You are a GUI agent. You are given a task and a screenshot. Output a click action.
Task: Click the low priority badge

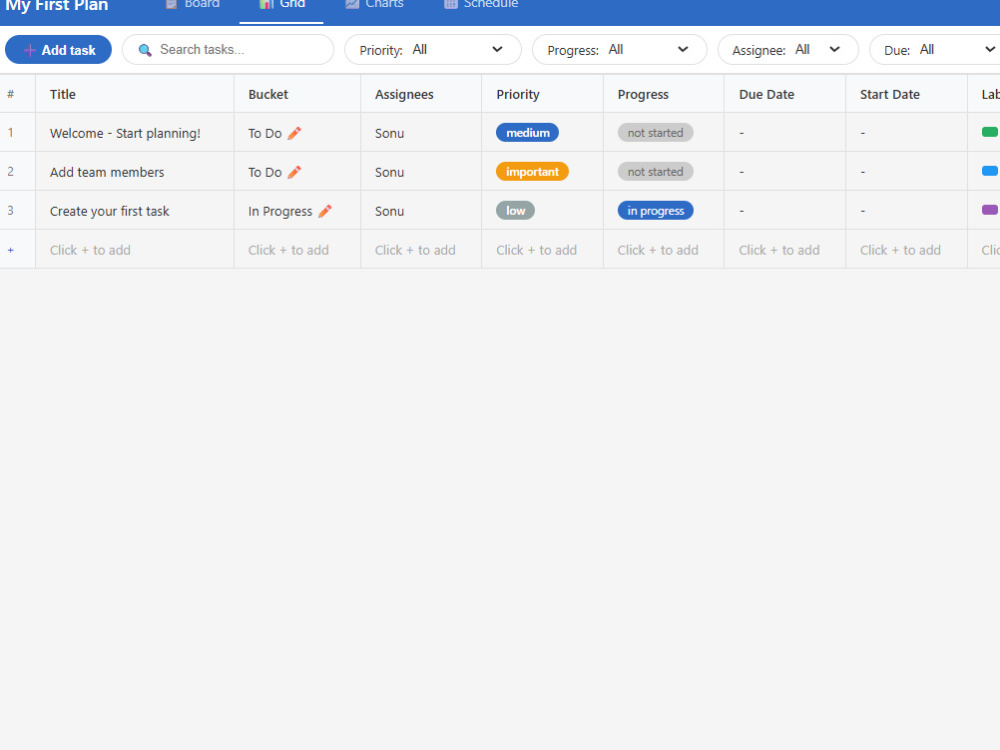click(x=515, y=210)
